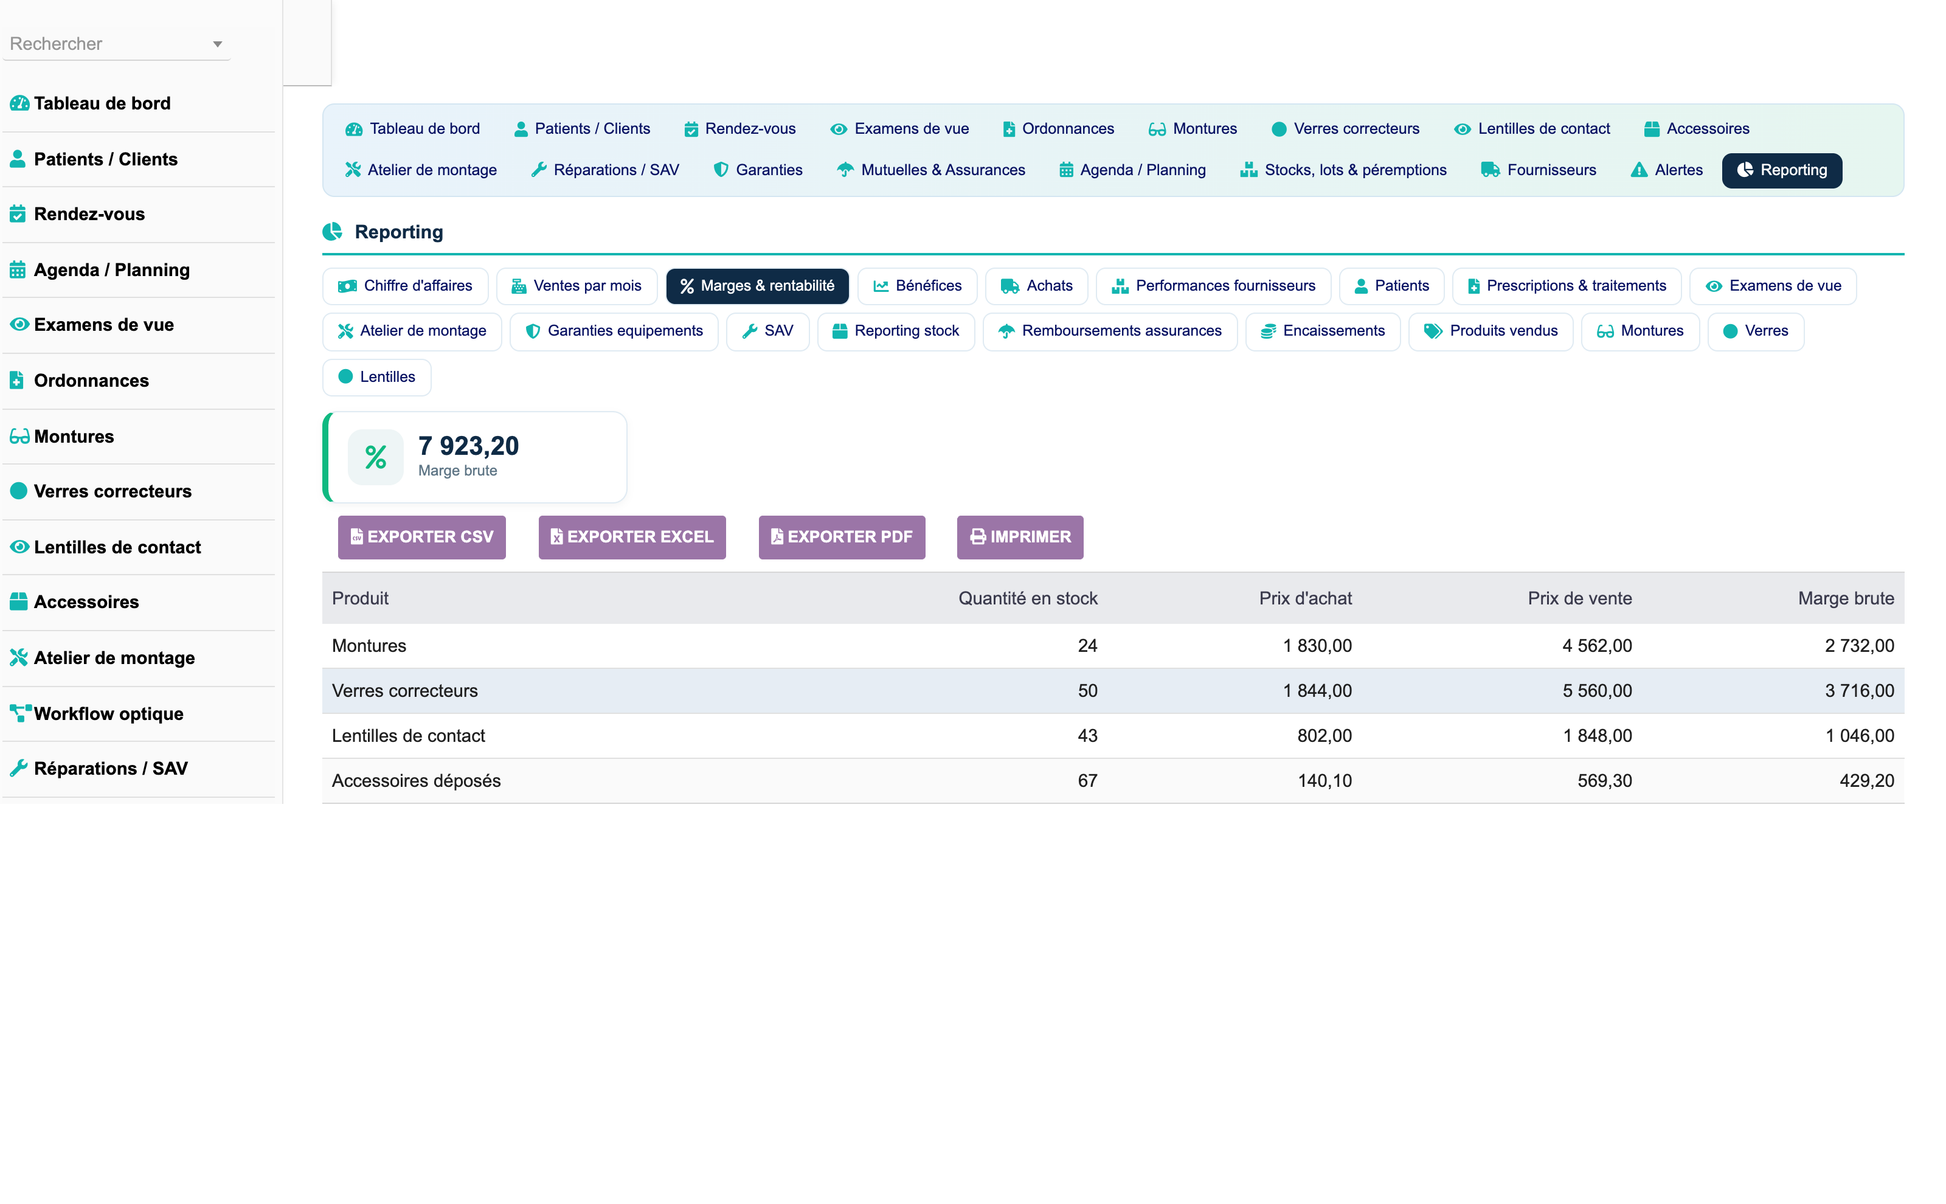Open Agenda / Planning in top navigation
The height and width of the screenshot is (1204, 1946).
coord(1133,170)
